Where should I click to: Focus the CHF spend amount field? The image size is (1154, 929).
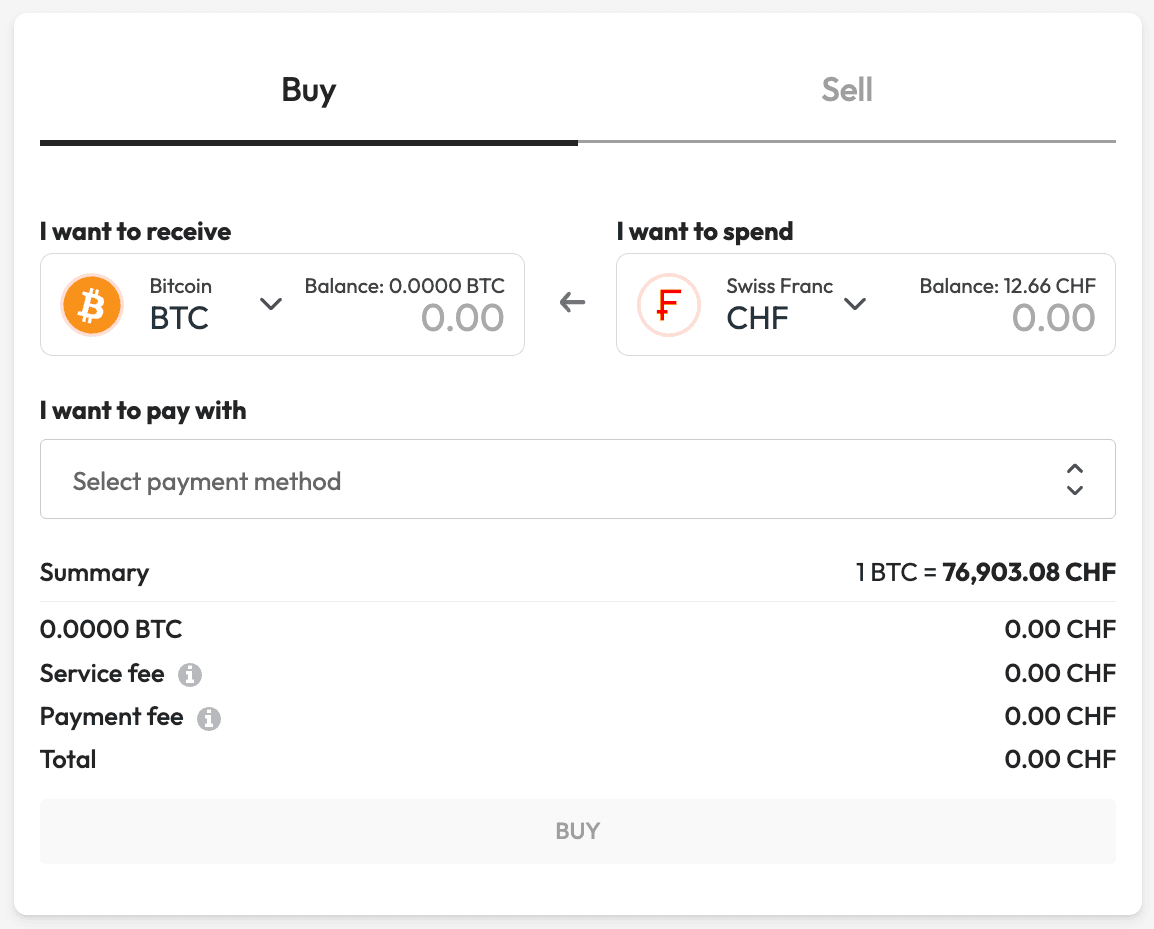(x=1053, y=318)
